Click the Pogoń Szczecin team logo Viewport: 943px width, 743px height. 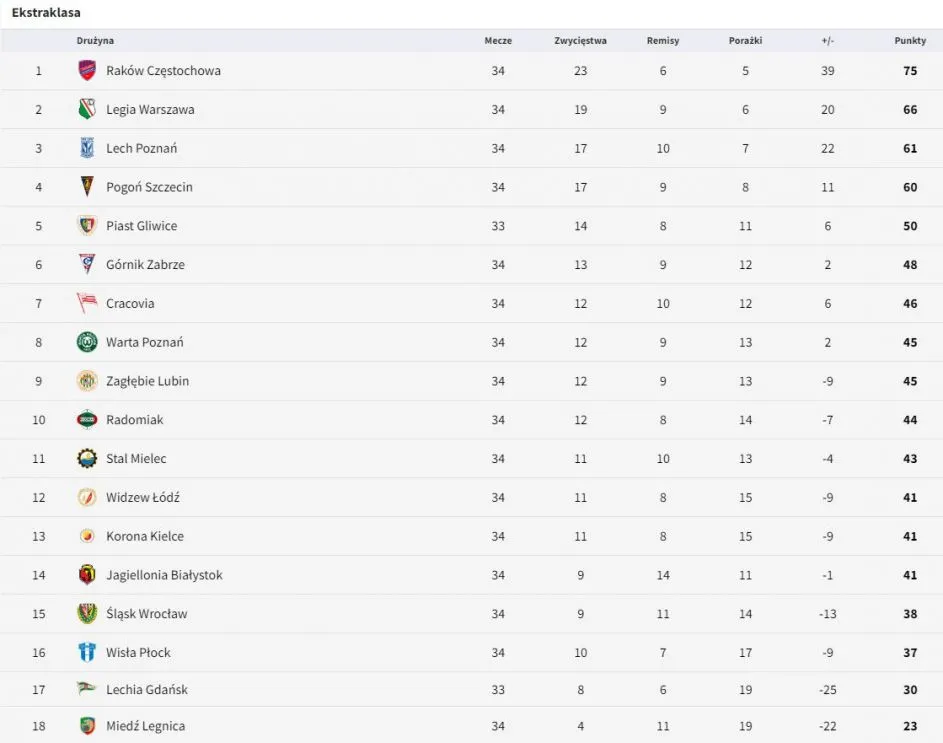pos(87,187)
